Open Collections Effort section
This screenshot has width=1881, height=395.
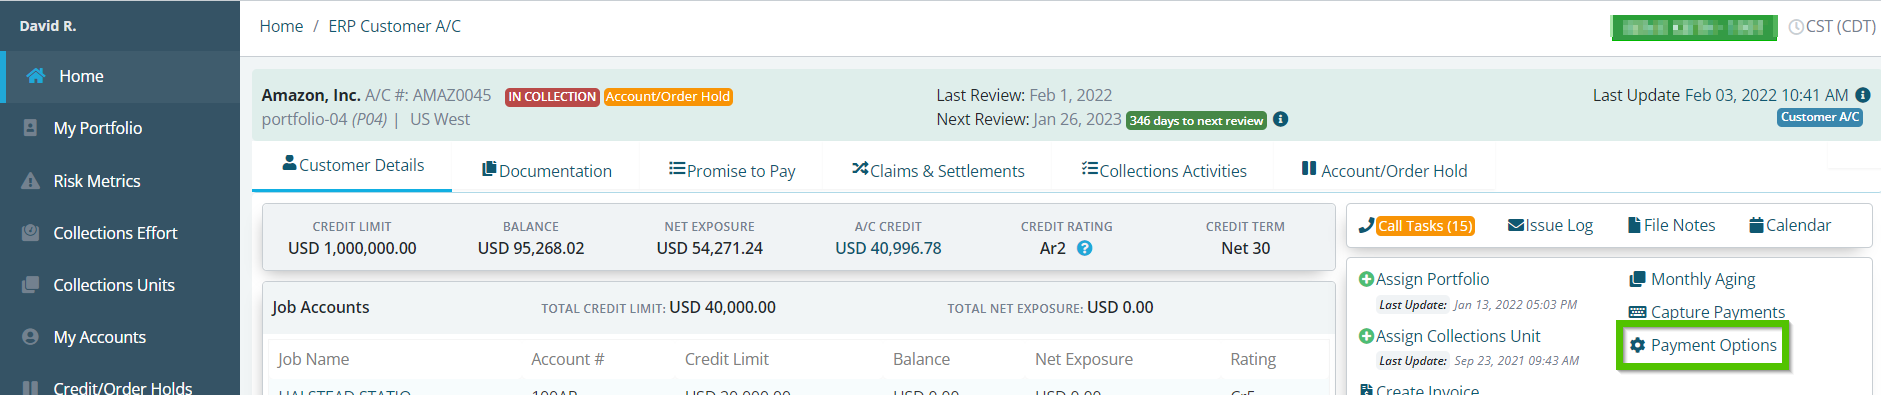115,233
